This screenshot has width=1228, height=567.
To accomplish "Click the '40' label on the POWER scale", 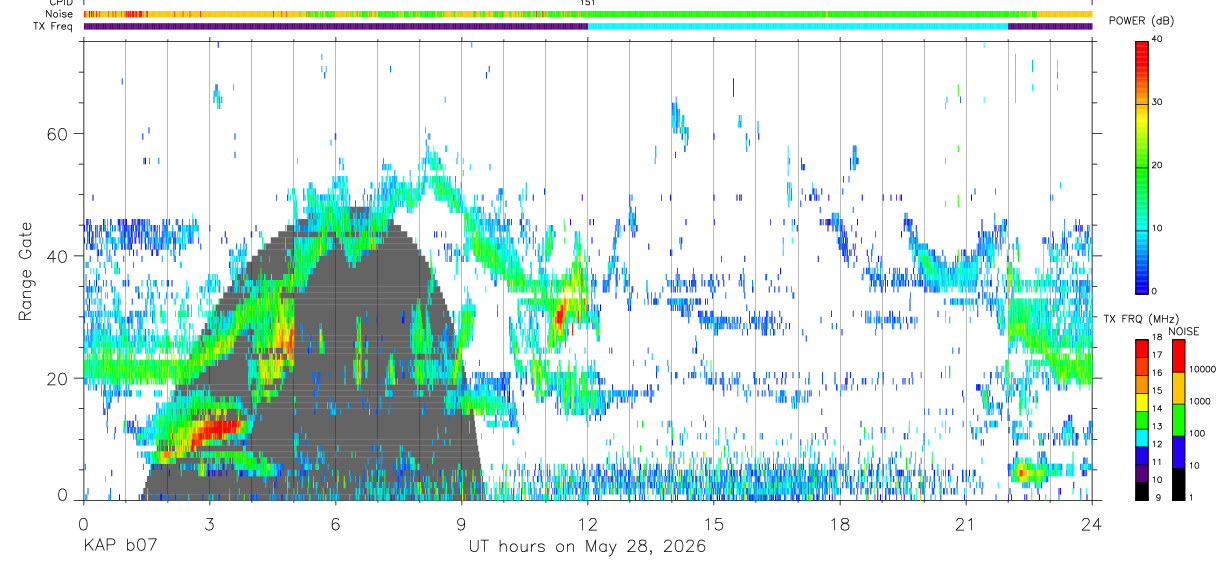I will click(1157, 40).
